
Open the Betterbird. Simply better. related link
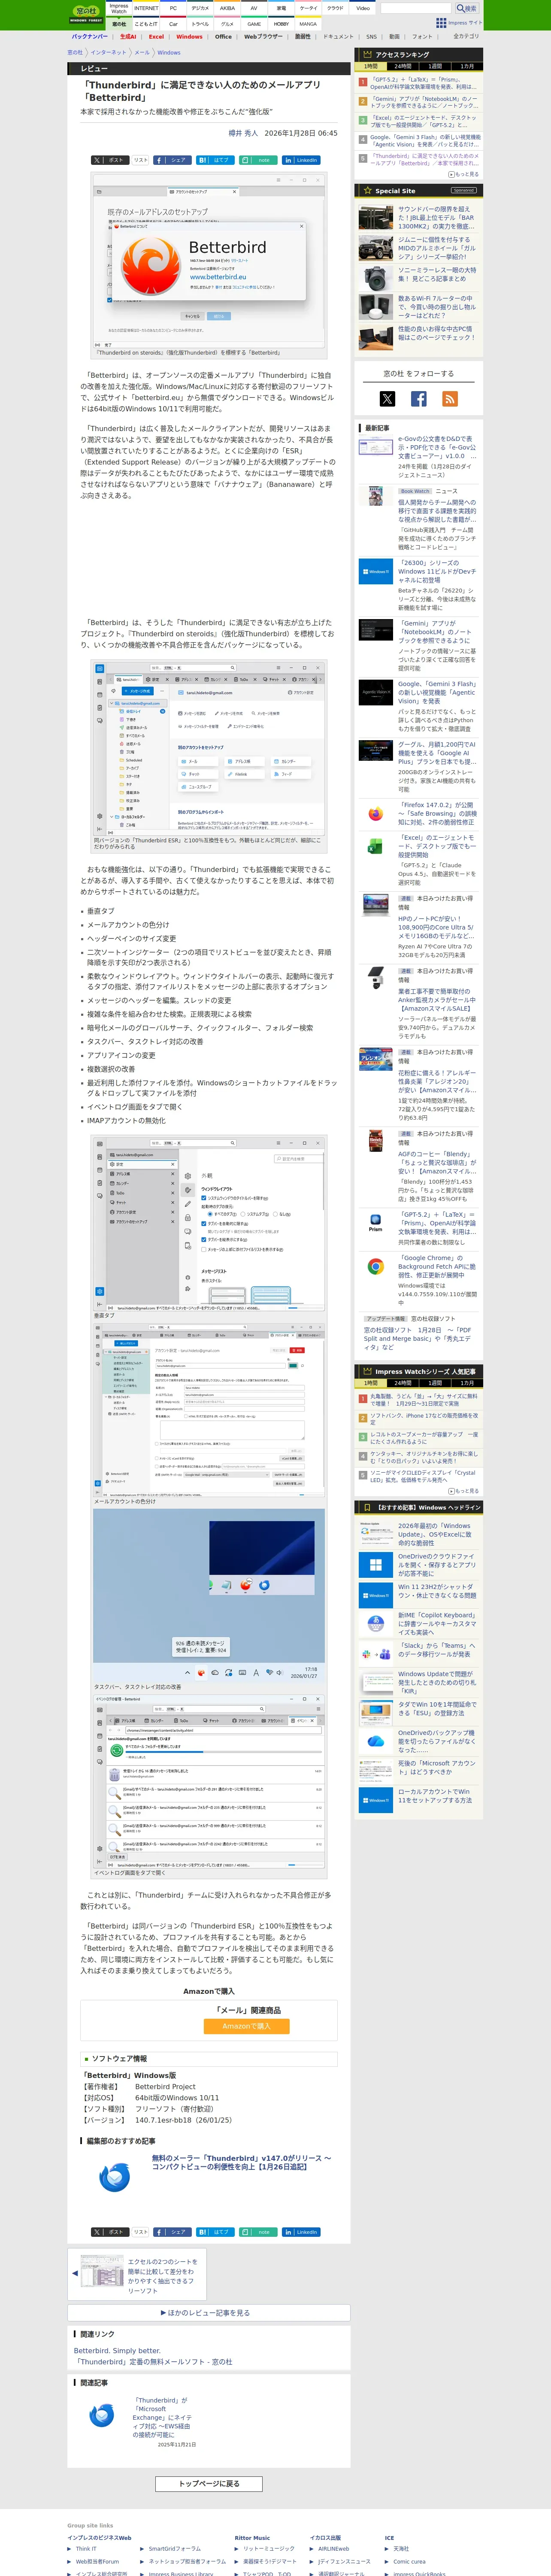click(x=117, y=2351)
